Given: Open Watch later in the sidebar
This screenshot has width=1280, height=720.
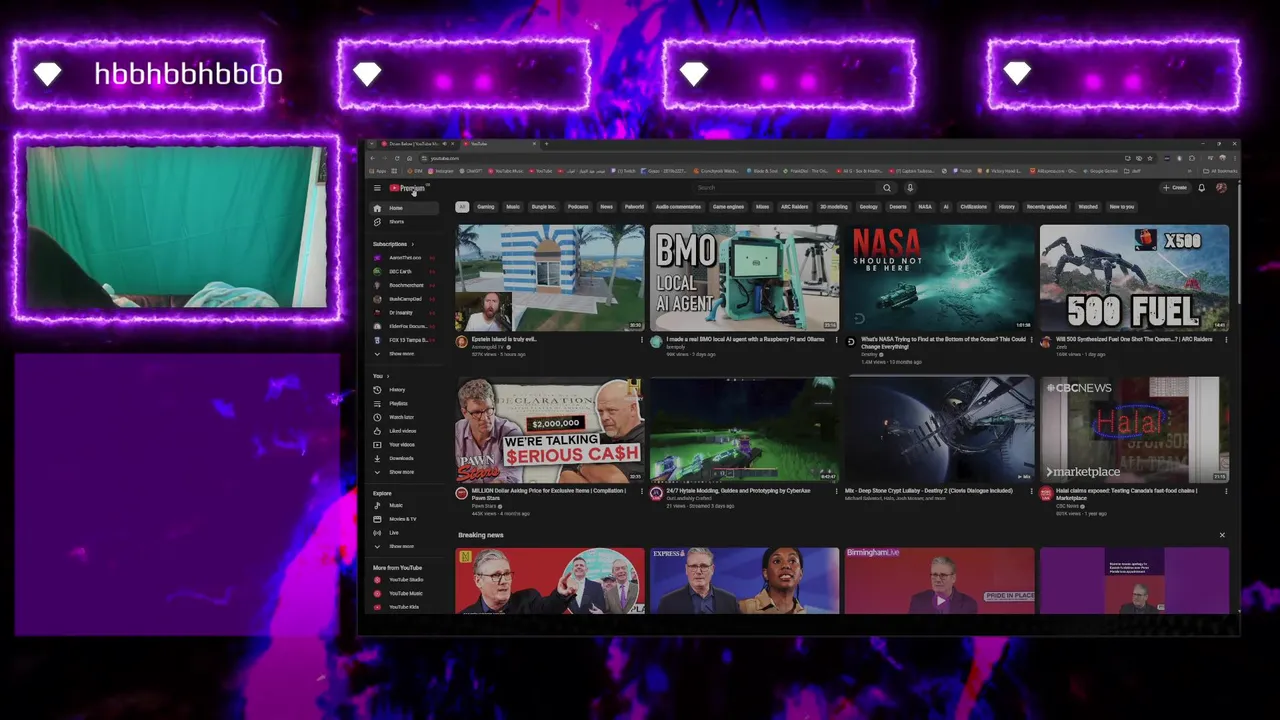Looking at the screenshot, I should (x=404, y=417).
